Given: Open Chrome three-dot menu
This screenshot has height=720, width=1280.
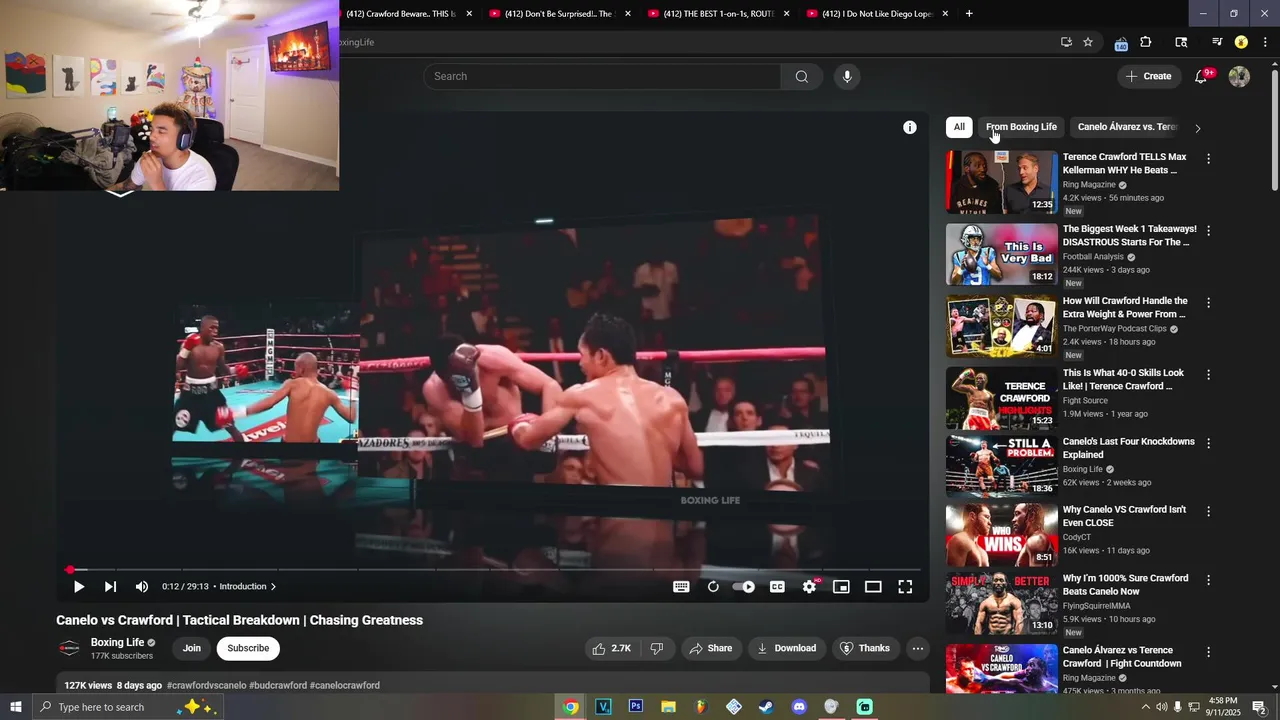Looking at the screenshot, I should pos(1265,42).
